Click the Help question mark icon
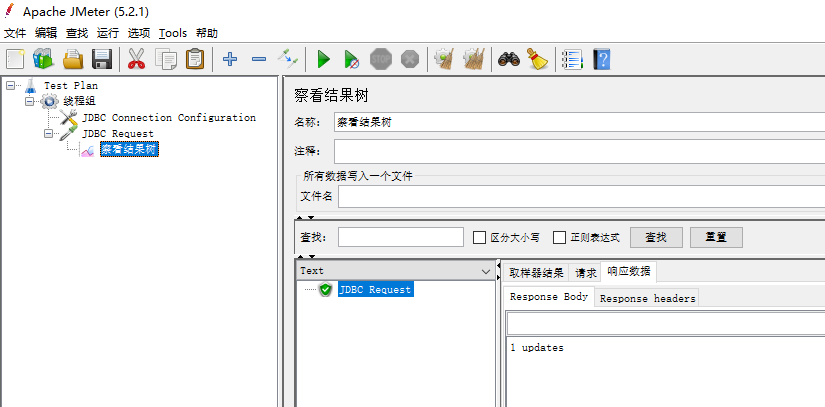Image resolution: width=825 pixels, height=407 pixels. [601, 59]
